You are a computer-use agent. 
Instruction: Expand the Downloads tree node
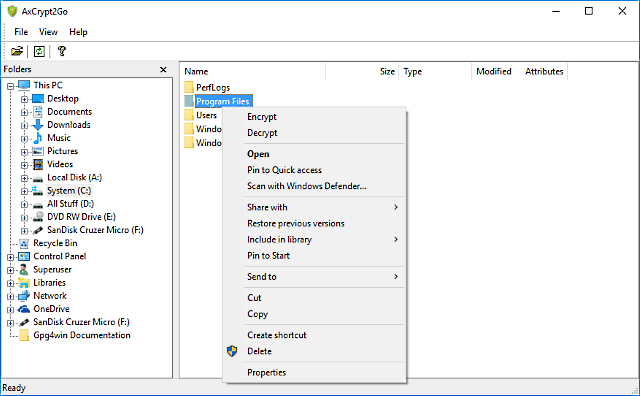coord(24,125)
